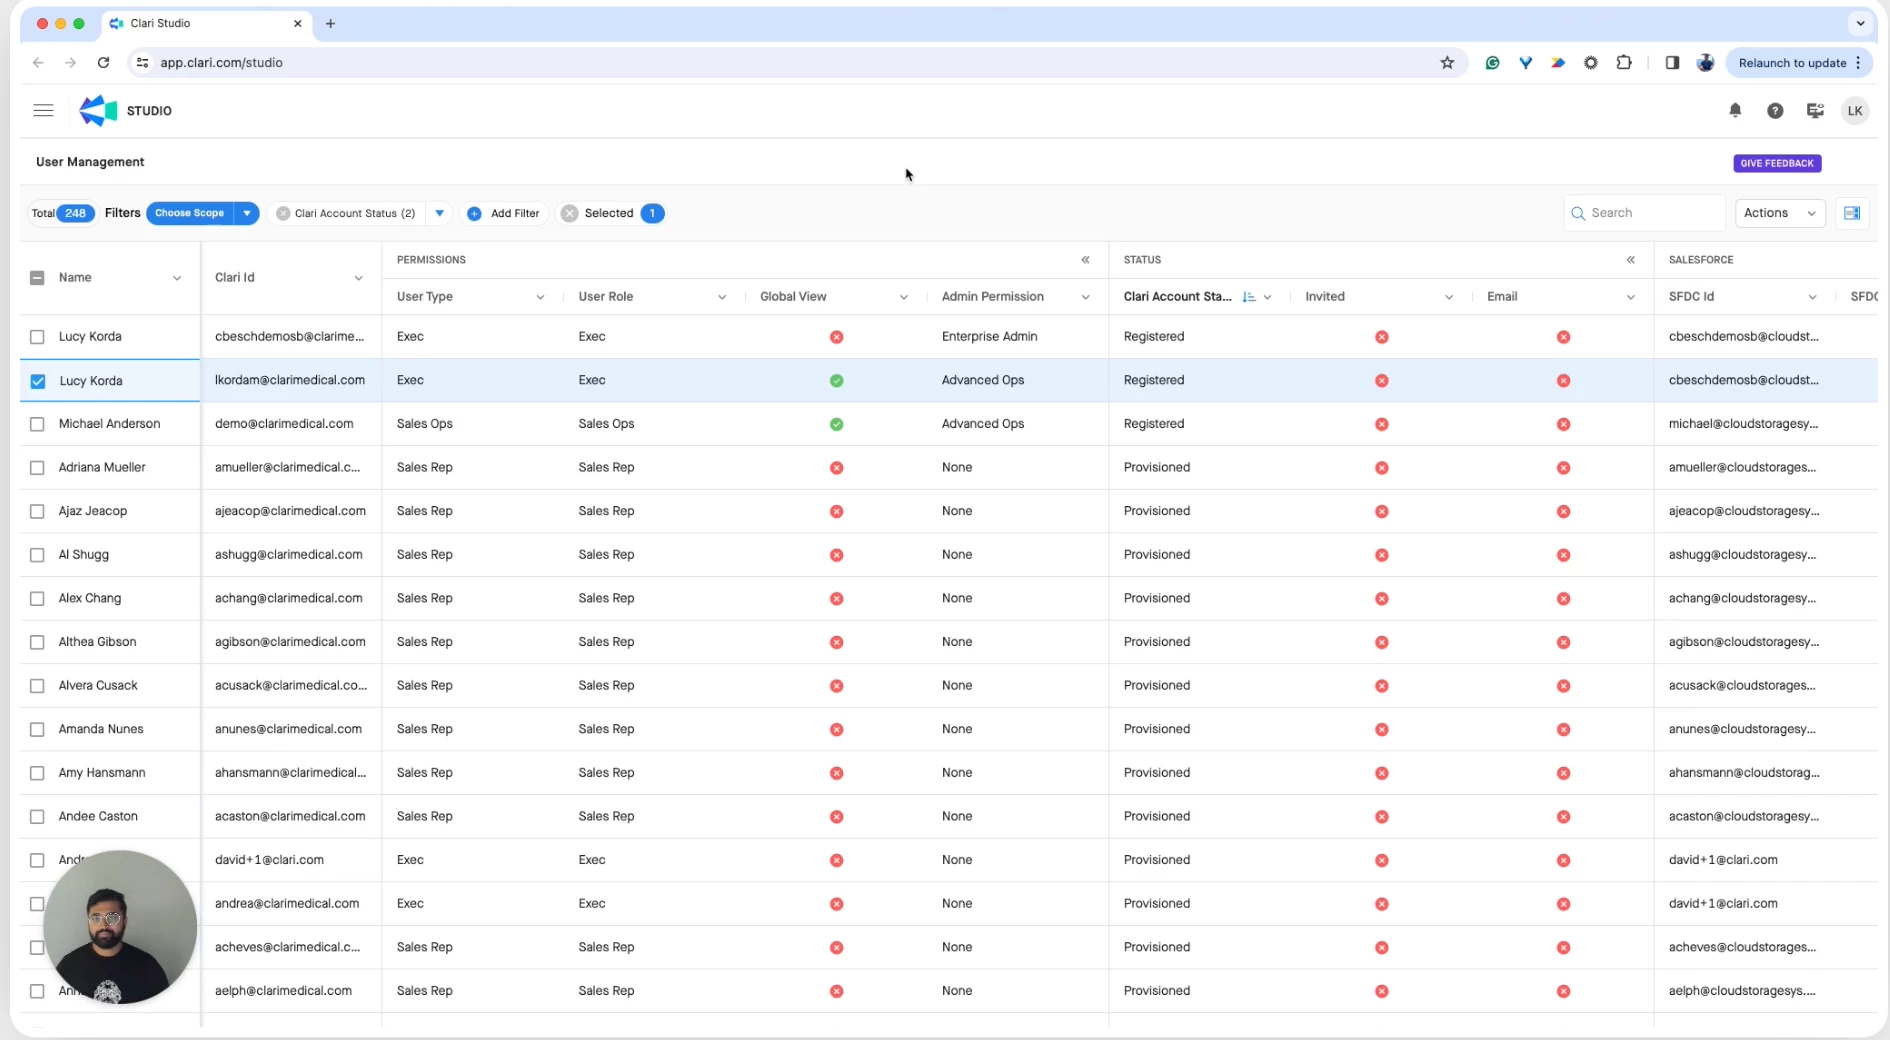Click Invited red X for Adriana Mueller
The width and height of the screenshot is (1890, 1040).
tap(1381, 468)
